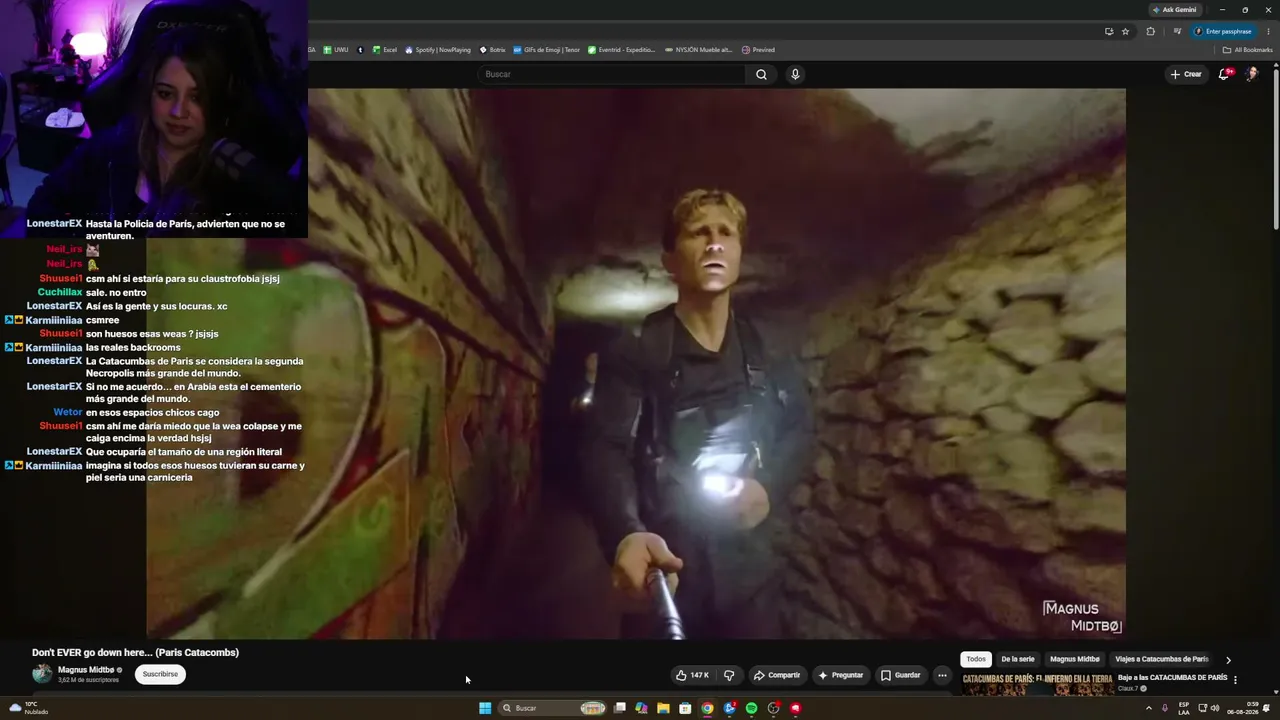Select the Magnus Midtbø filter chip
Viewport: 1280px width, 720px height.
point(1075,659)
